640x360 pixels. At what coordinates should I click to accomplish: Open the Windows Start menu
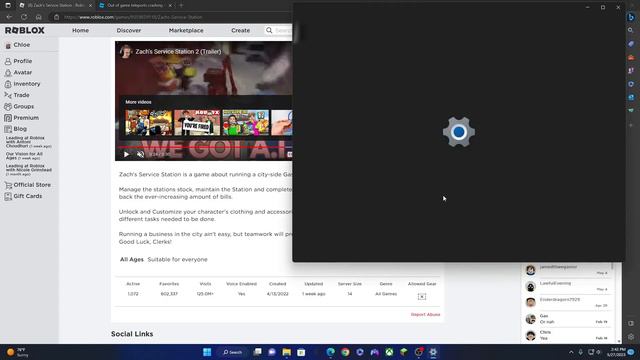207,352
